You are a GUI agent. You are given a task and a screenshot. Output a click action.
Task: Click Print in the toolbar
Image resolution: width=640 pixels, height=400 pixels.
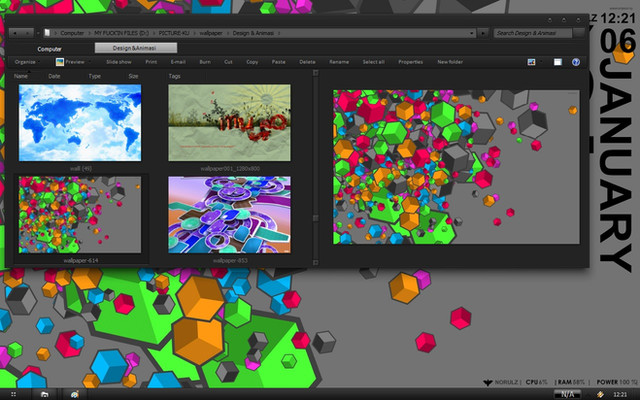[151, 62]
